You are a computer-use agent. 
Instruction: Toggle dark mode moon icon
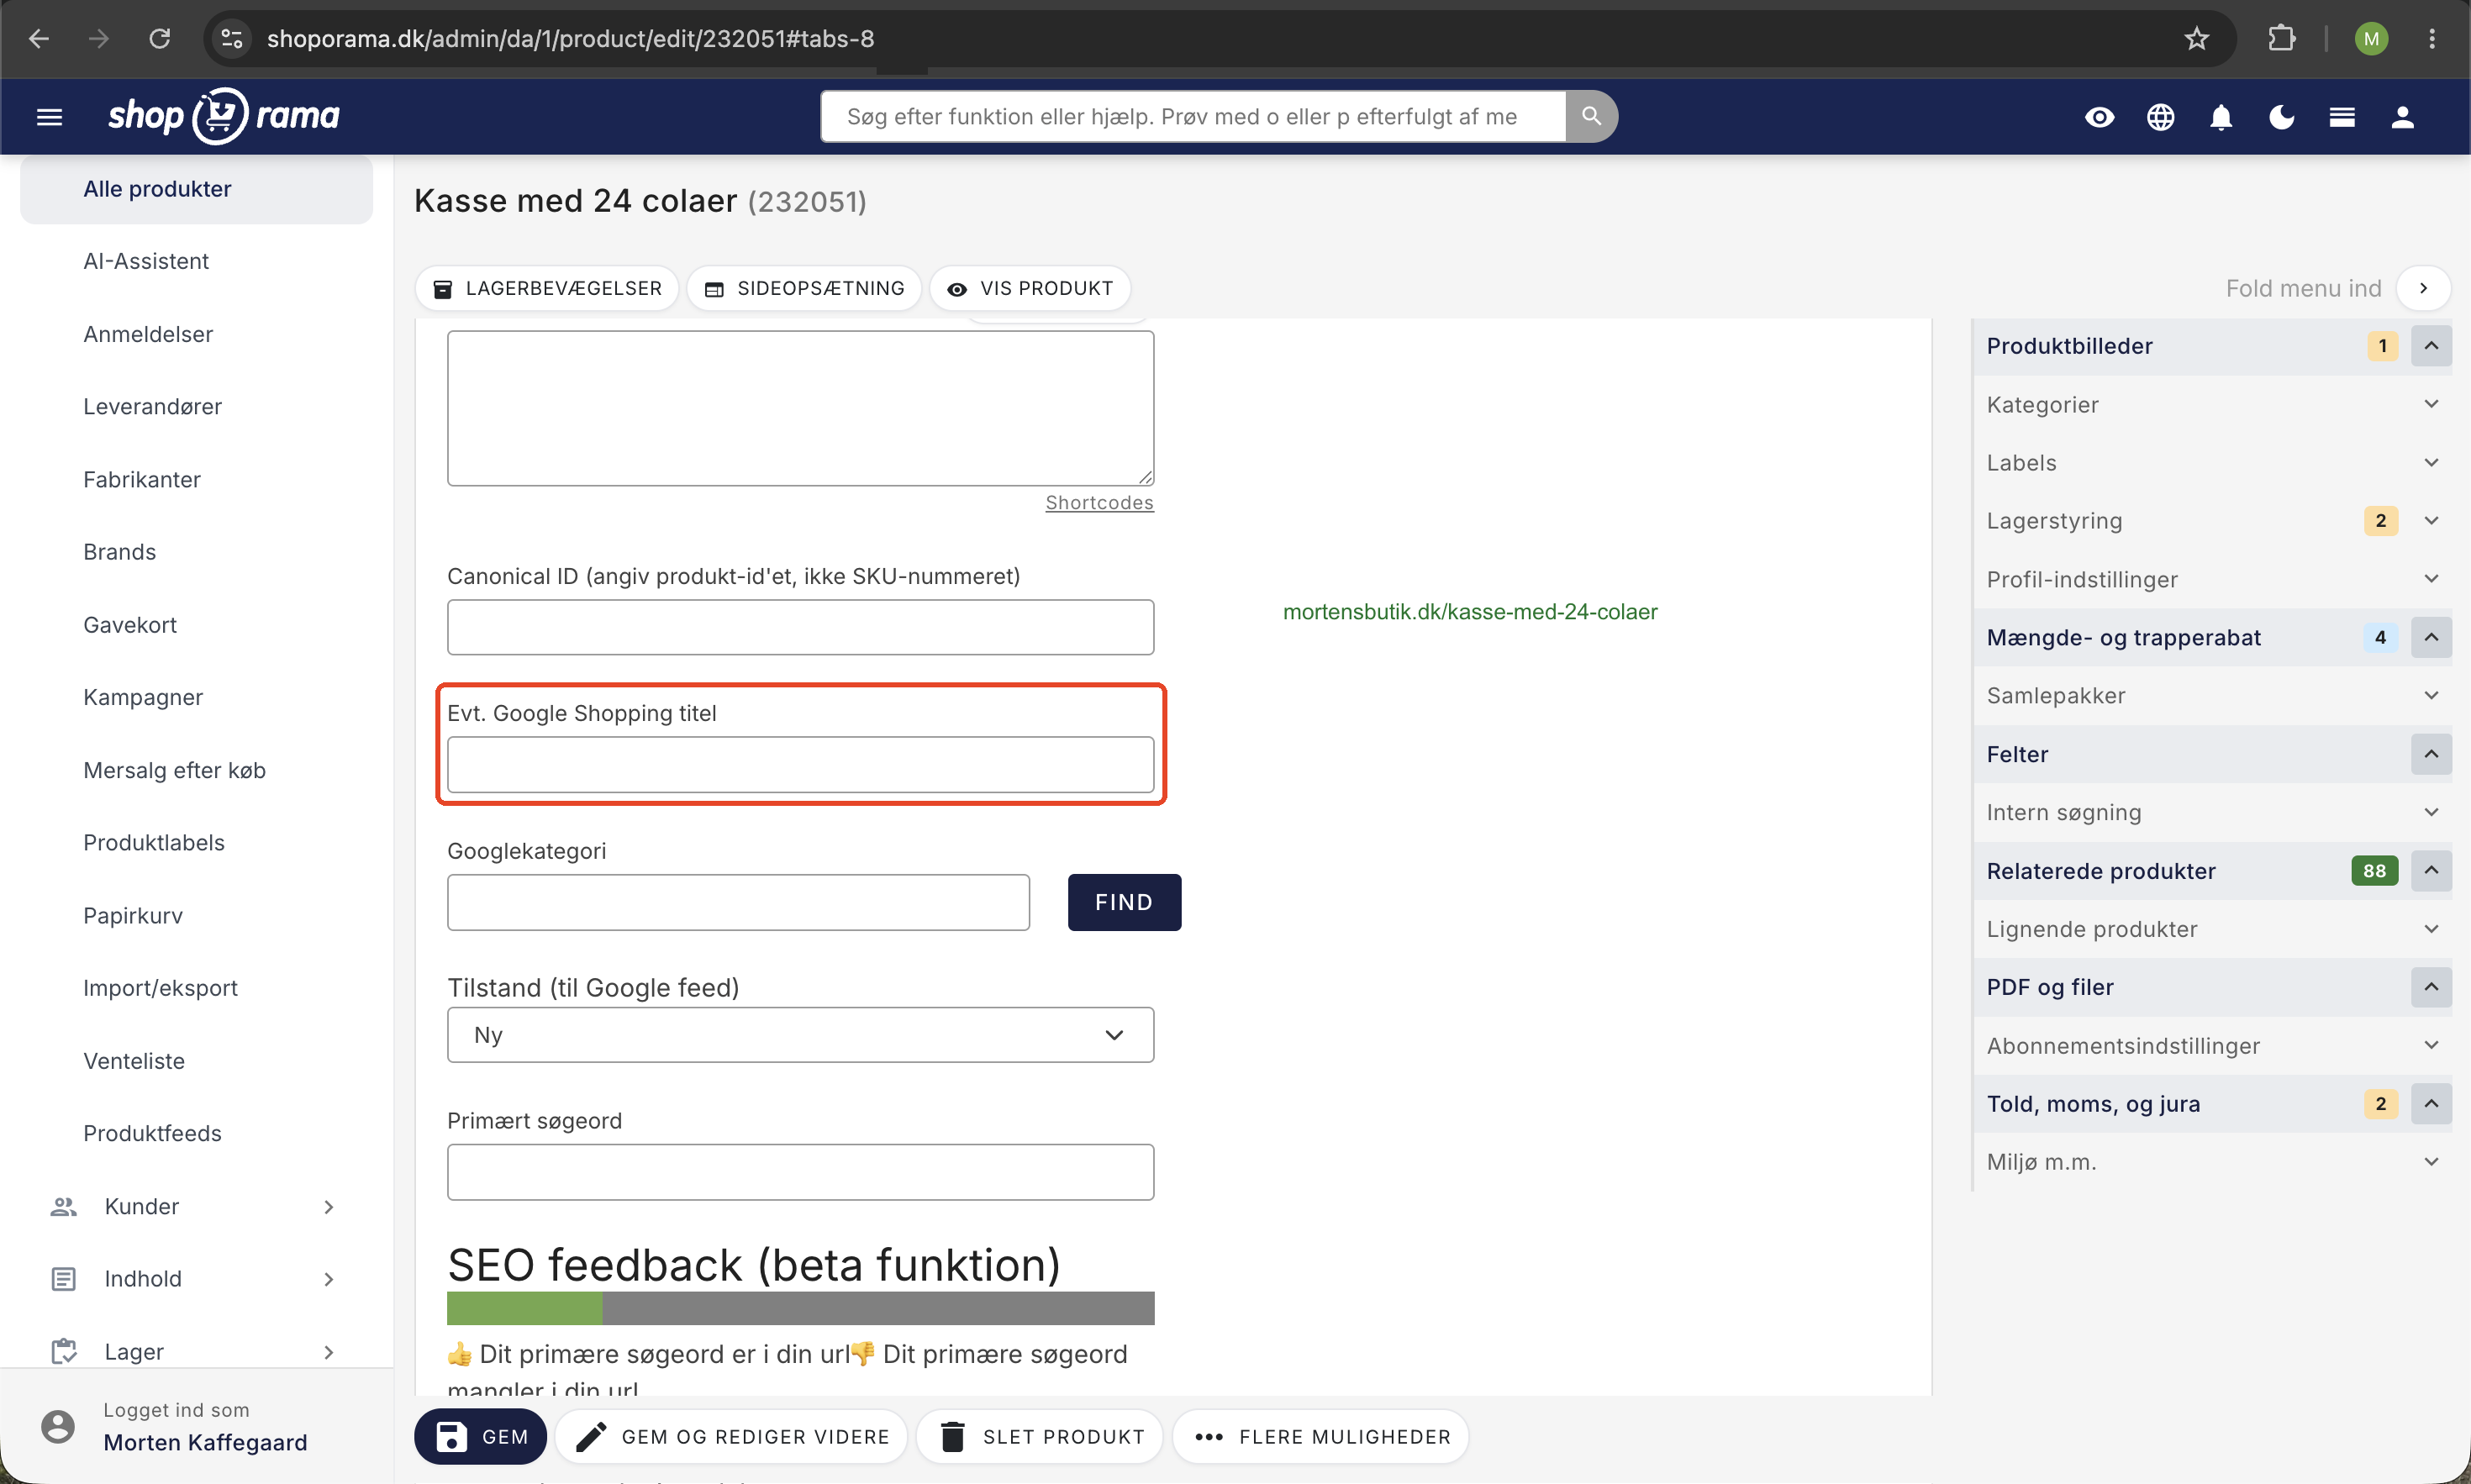[x=2281, y=117]
